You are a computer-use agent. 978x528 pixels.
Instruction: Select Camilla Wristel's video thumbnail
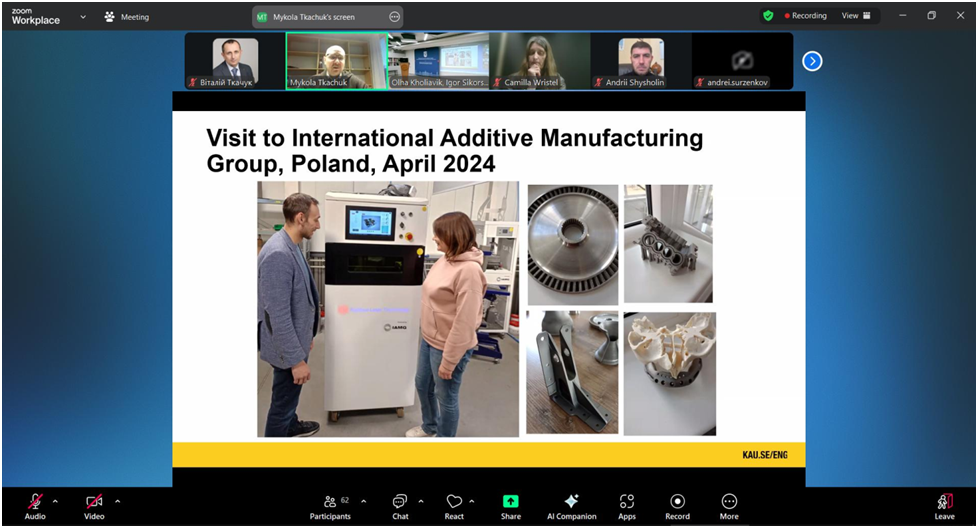coord(539,61)
